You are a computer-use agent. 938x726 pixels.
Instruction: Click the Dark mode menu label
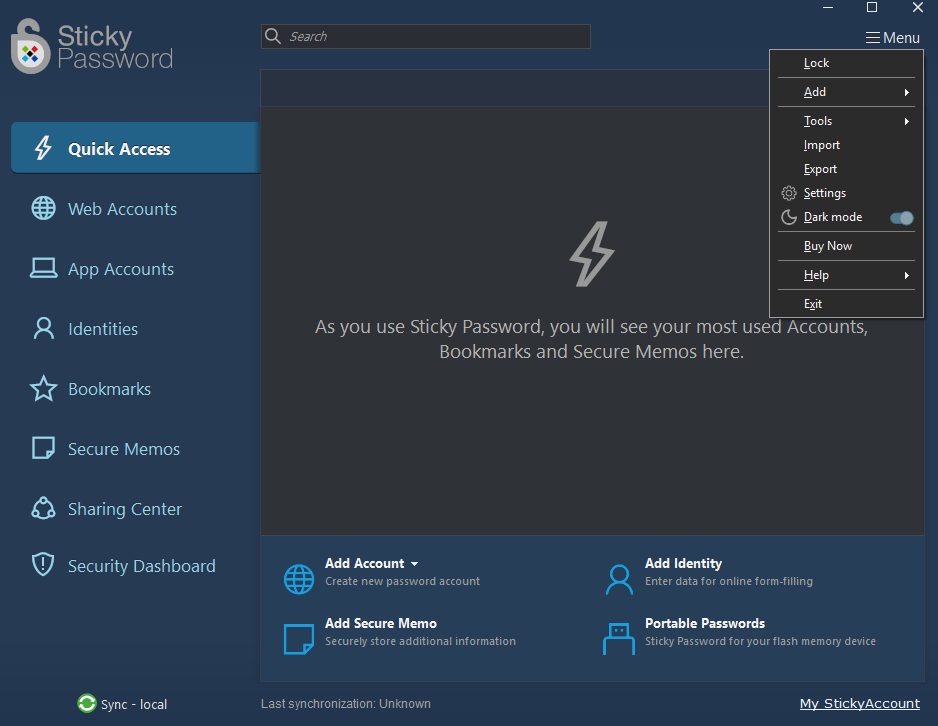click(833, 217)
